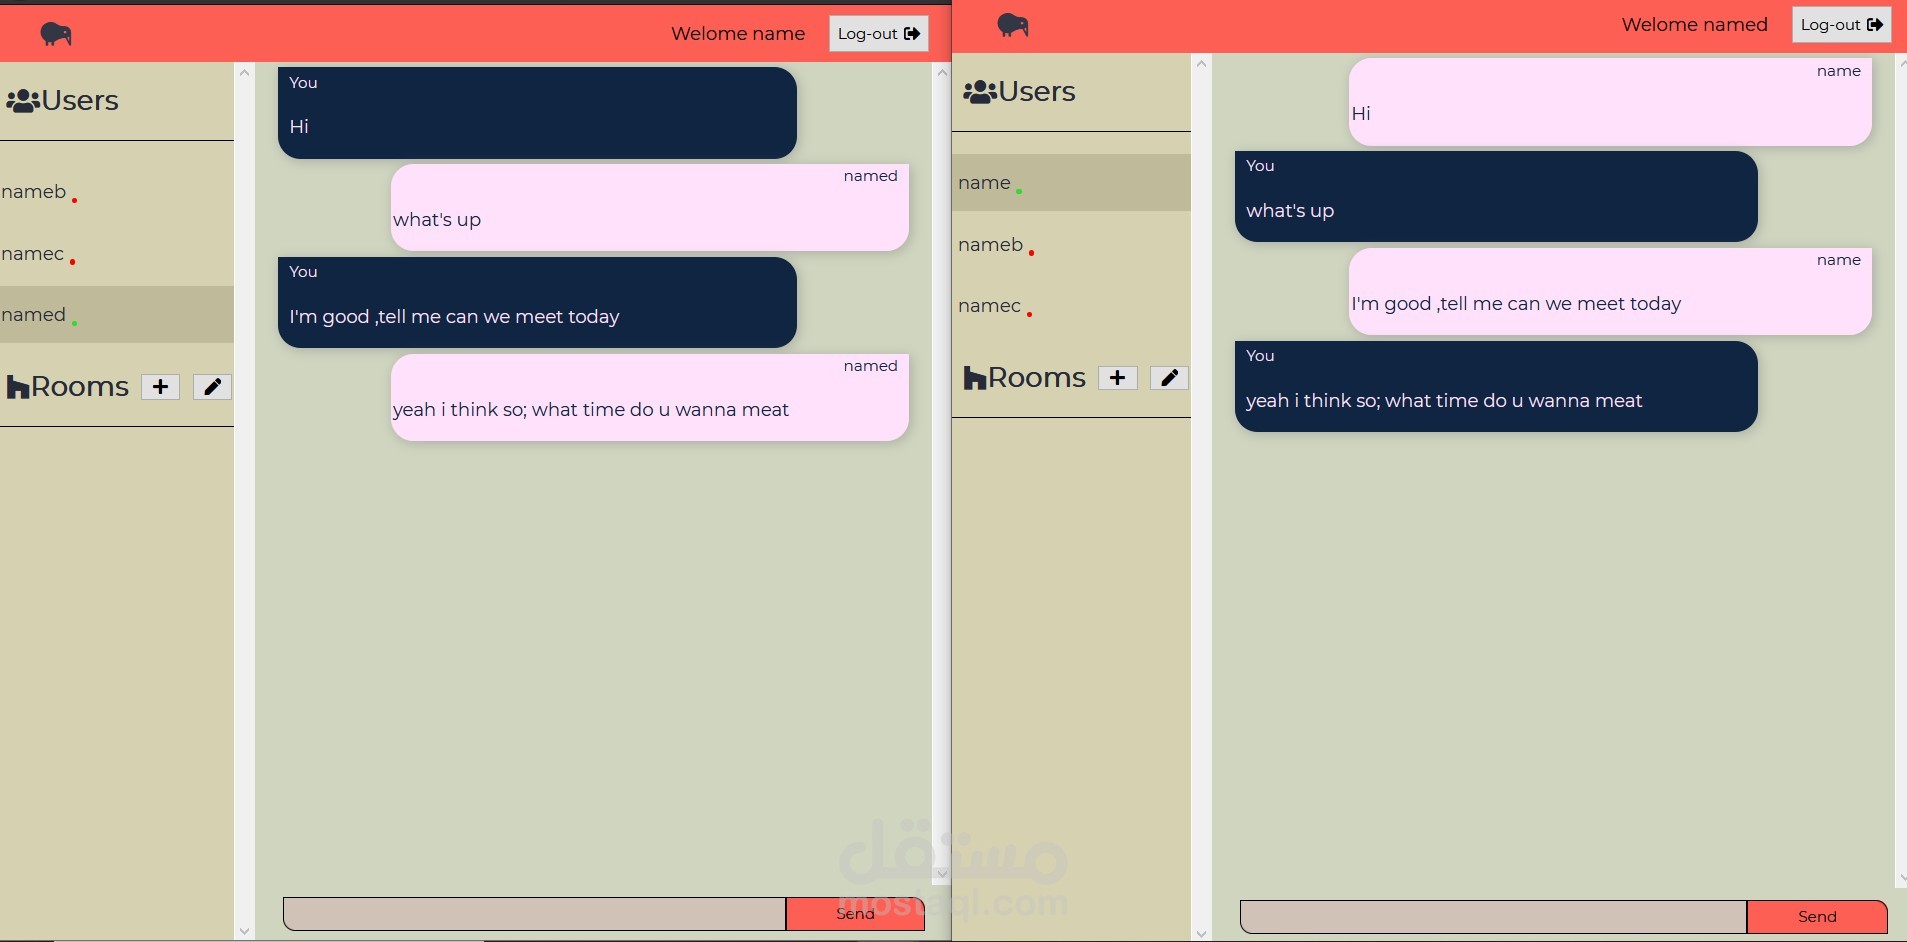Log out of the 'named' account in right window

1841,25
